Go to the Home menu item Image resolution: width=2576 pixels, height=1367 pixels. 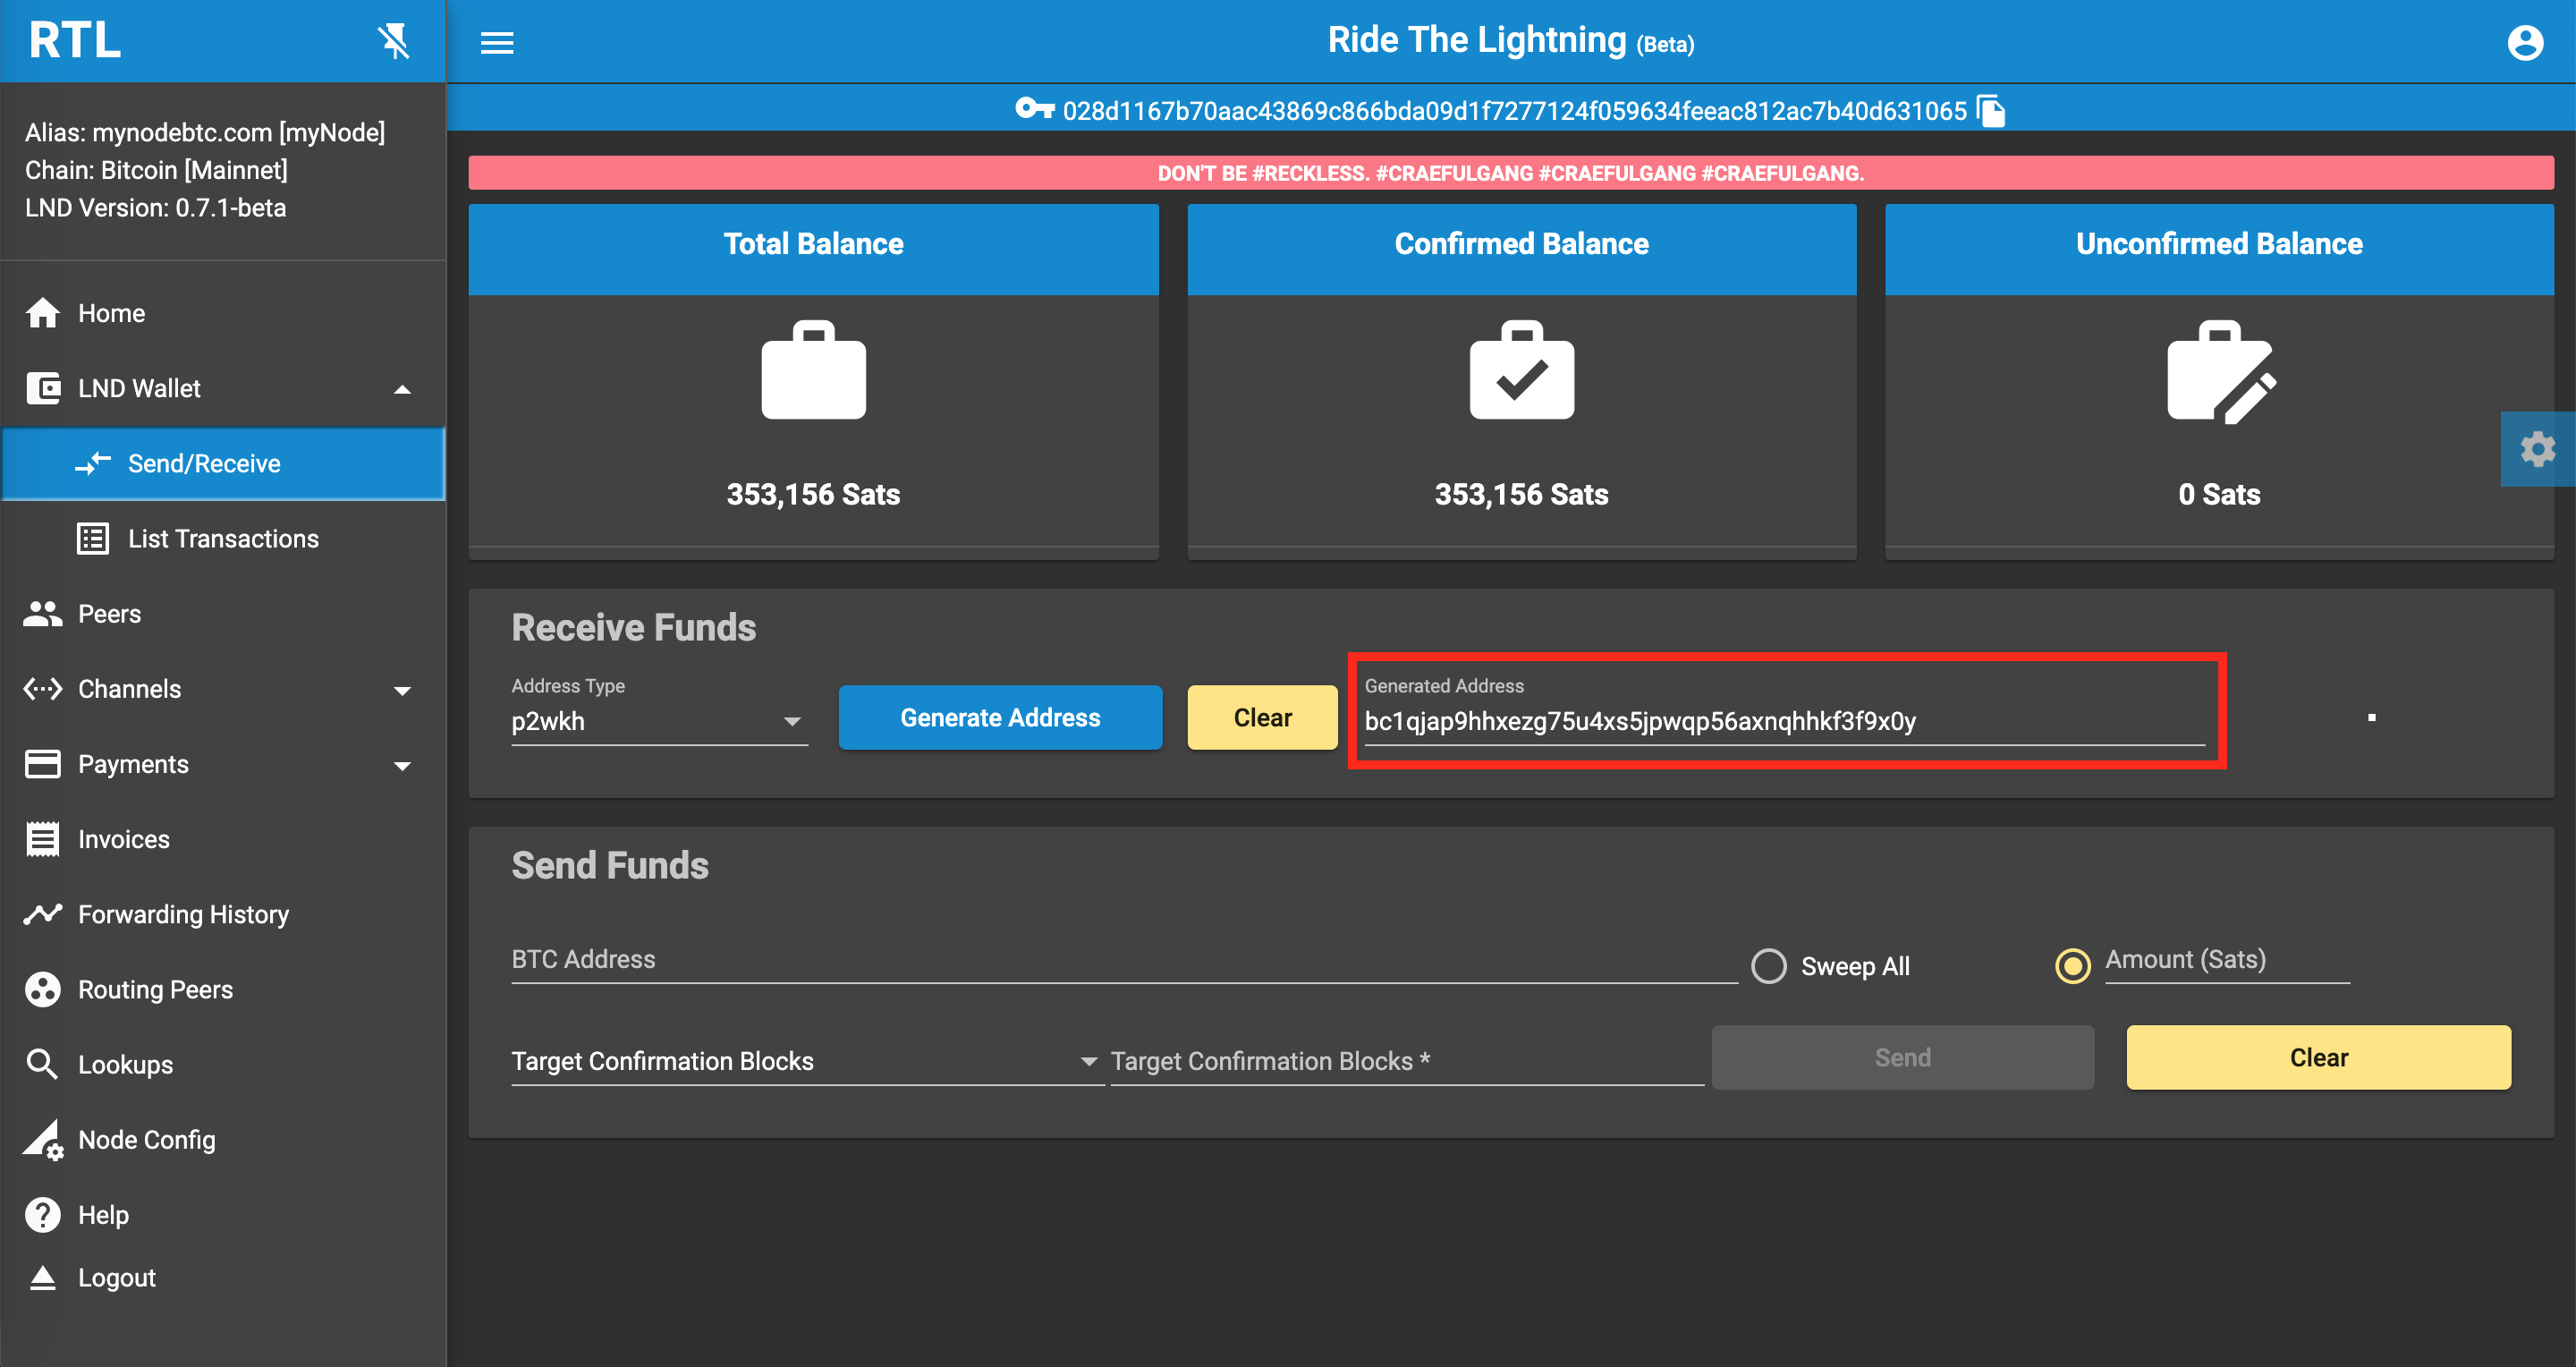click(223, 313)
